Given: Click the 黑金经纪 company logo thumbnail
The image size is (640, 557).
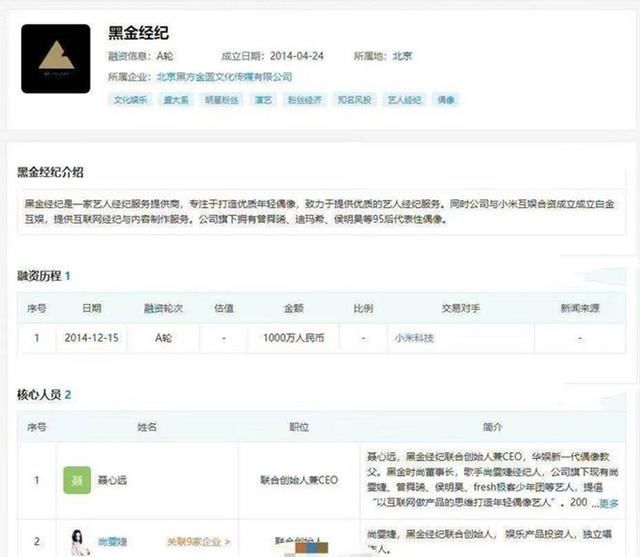Looking at the screenshot, I should coord(56,59).
